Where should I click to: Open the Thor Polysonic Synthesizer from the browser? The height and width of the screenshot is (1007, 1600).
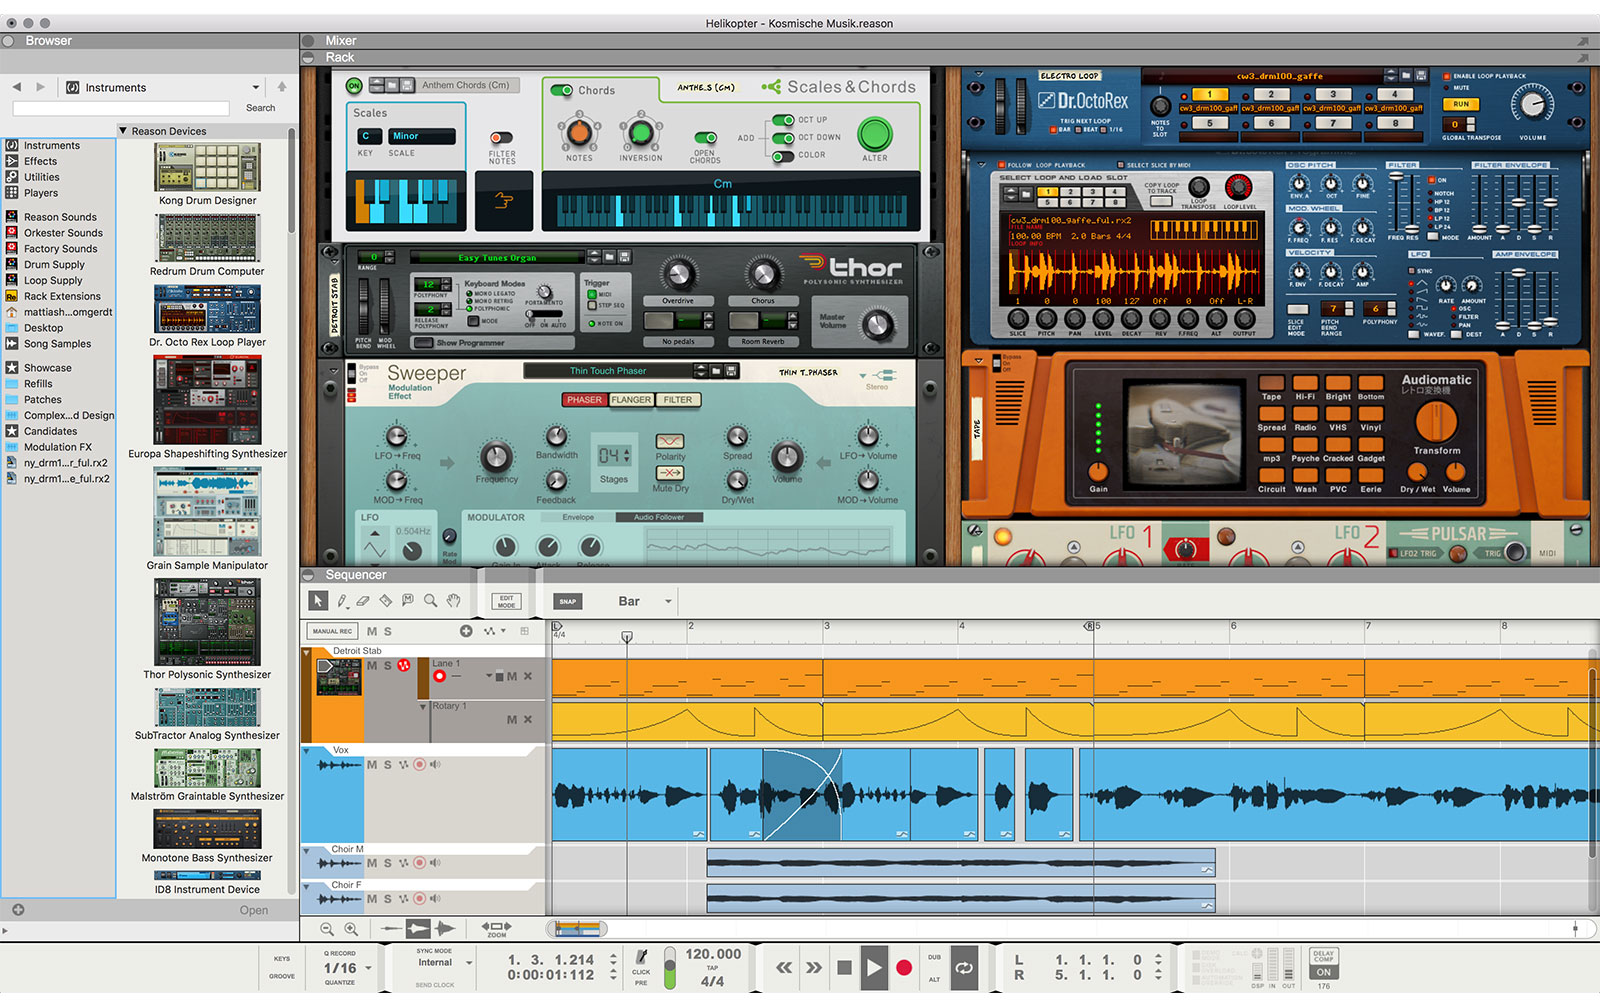206,622
